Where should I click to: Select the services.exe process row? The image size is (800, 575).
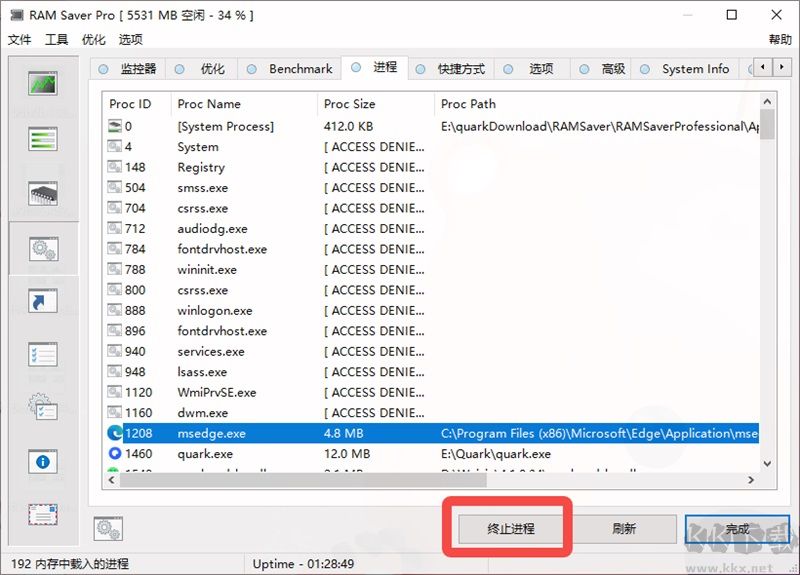tap(431, 352)
